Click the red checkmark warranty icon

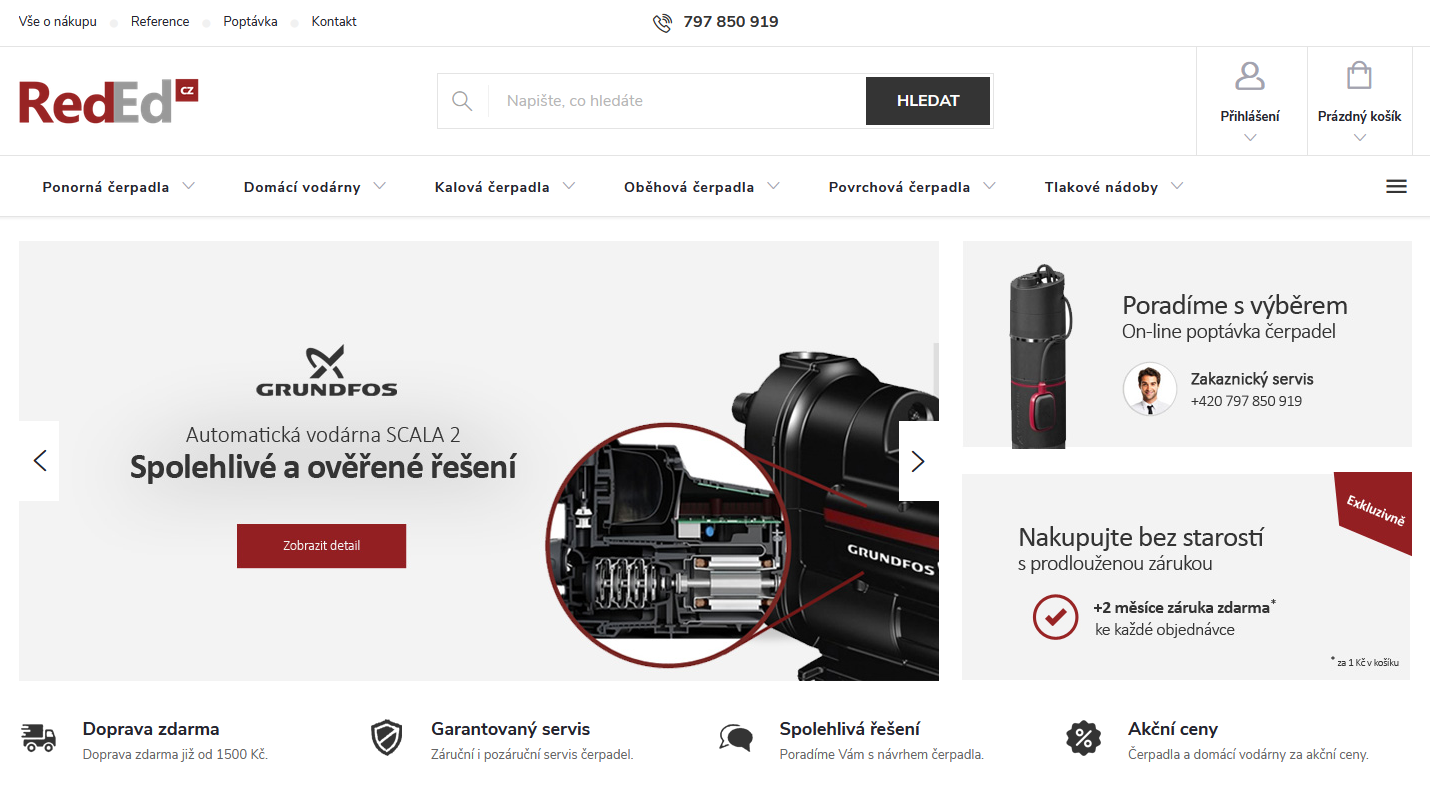(1055, 617)
